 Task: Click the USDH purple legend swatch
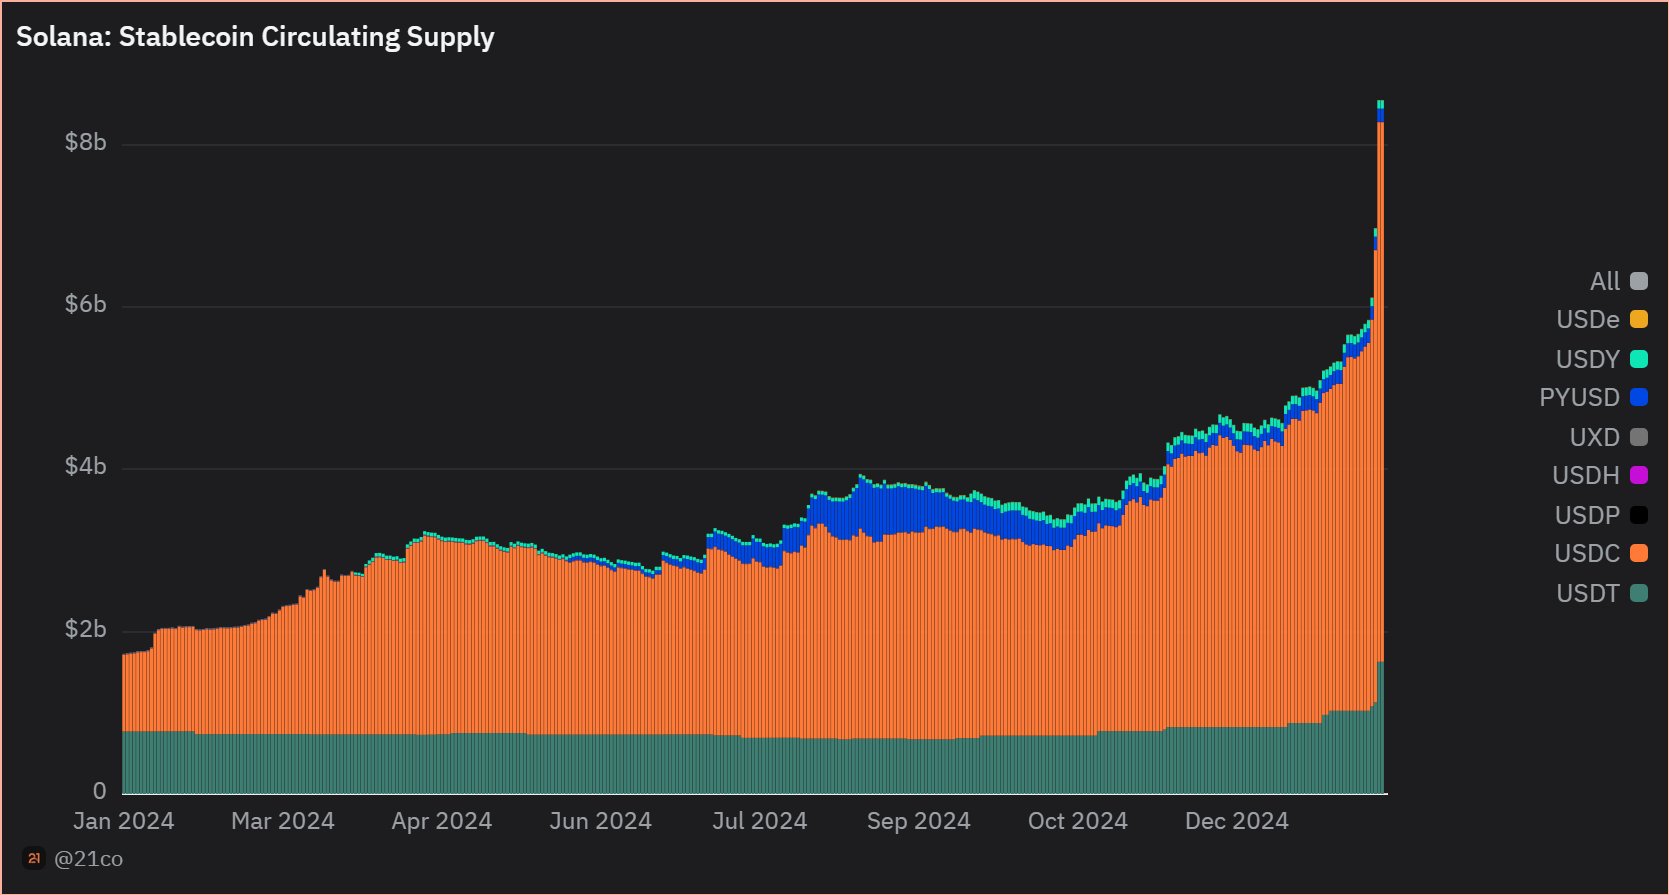(x=1638, y=475)
